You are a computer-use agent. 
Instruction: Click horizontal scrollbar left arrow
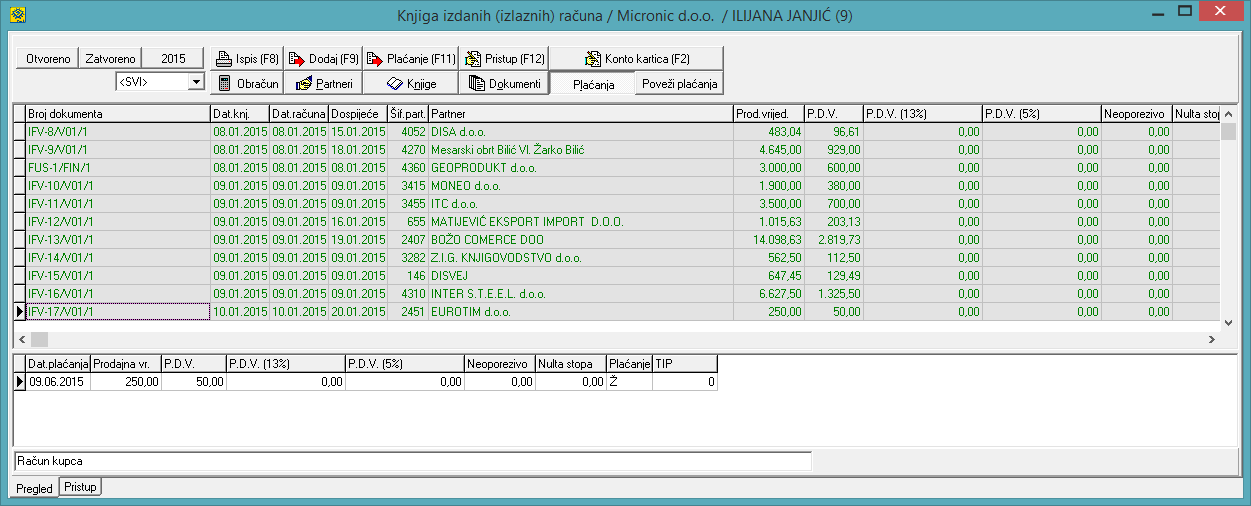pos(21,340)
